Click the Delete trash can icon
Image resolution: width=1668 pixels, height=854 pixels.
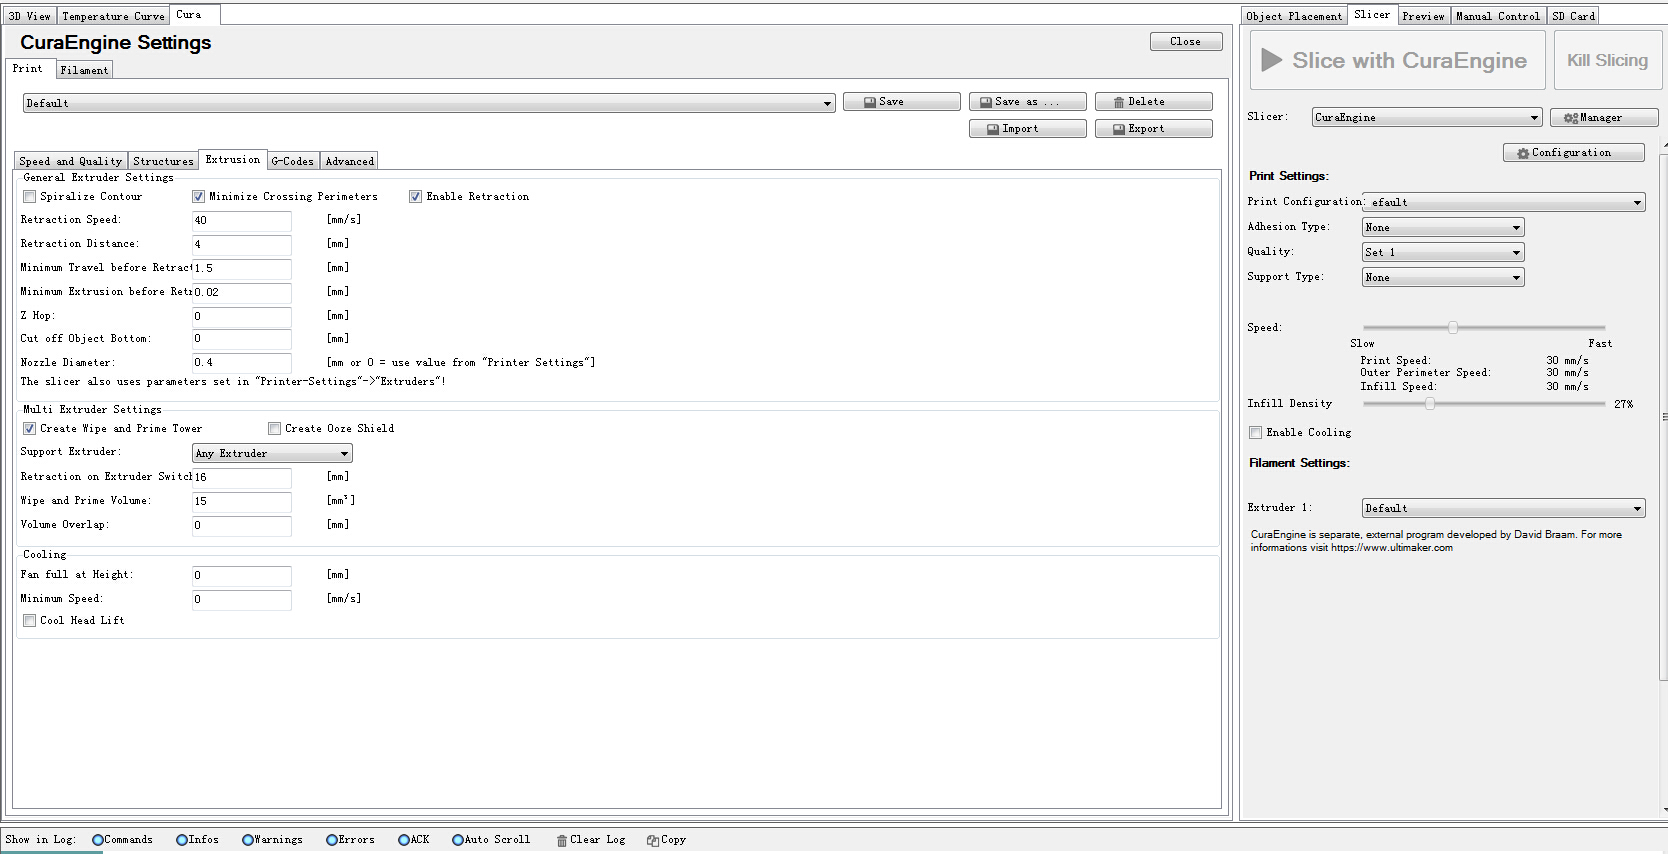[x=1119, y=102]
